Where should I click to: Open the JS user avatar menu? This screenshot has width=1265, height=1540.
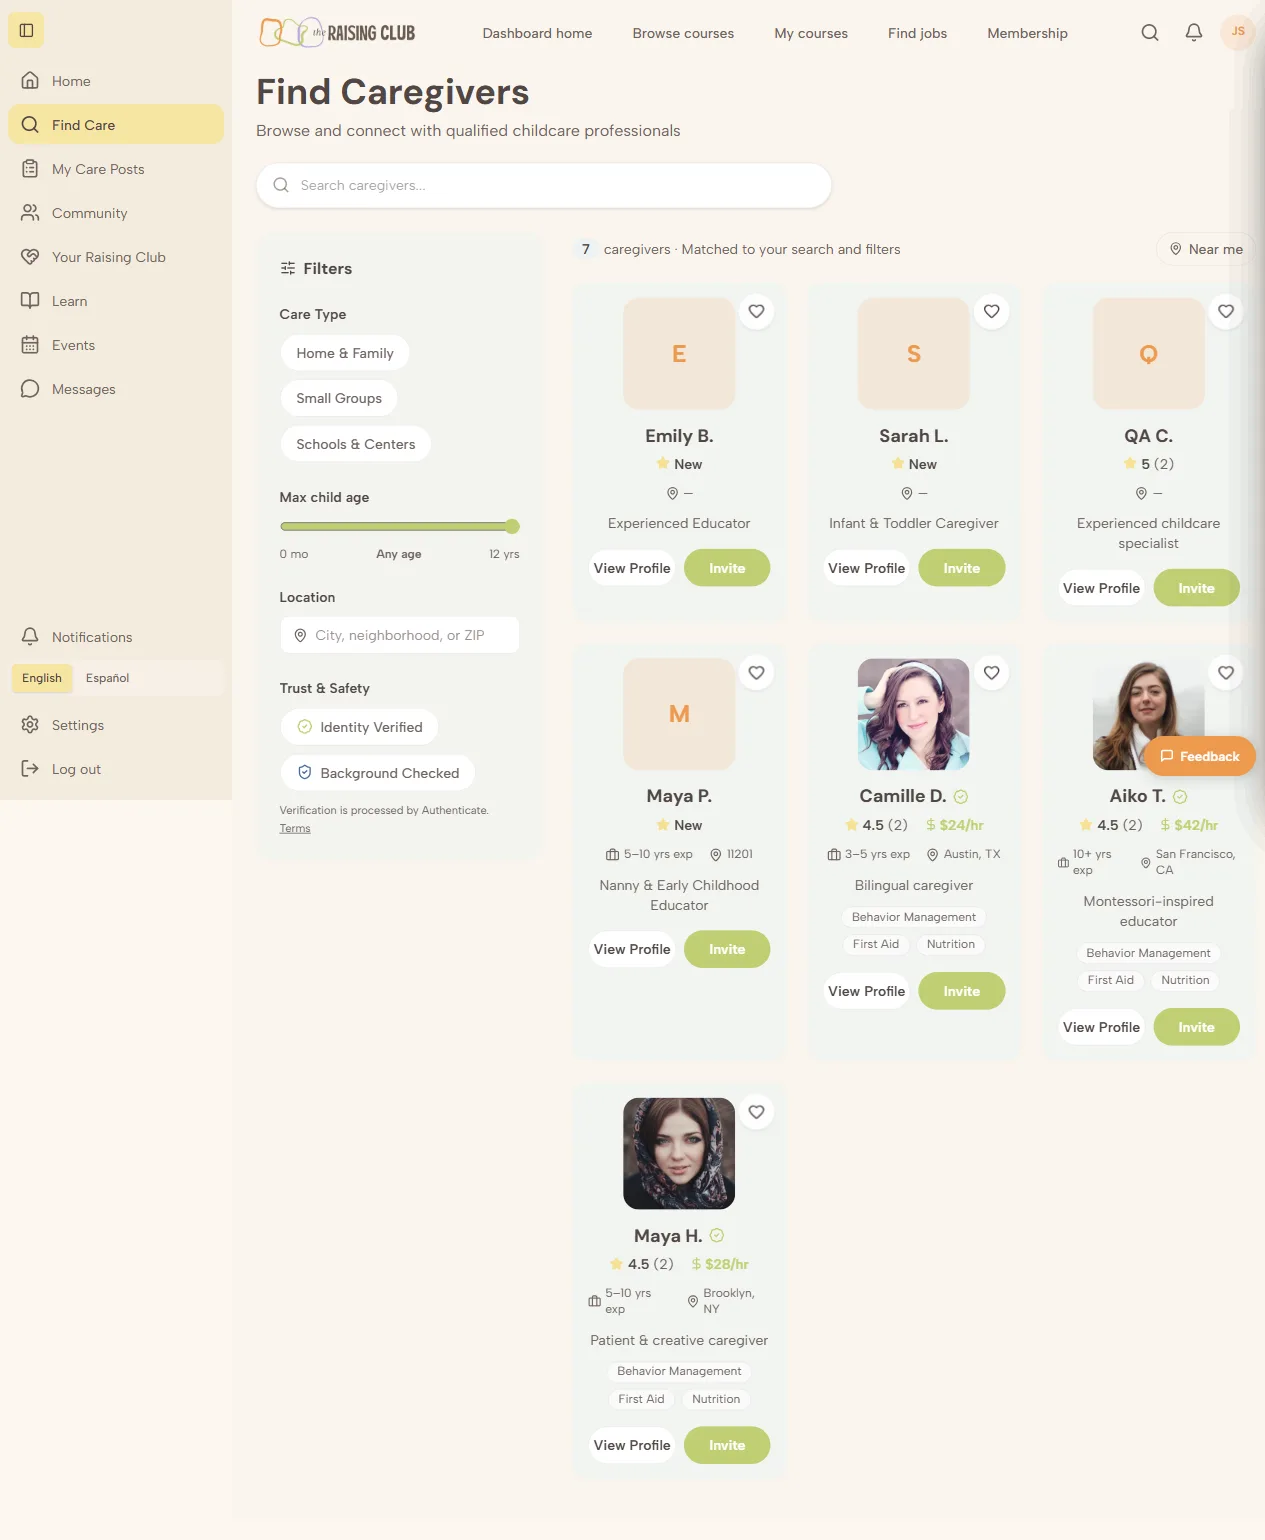[1238, 32]
